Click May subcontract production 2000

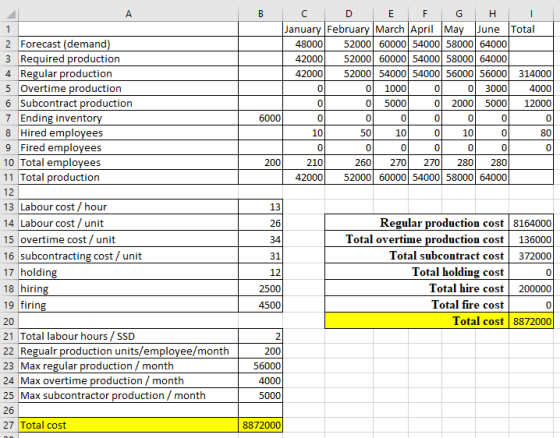pos(459,103)
